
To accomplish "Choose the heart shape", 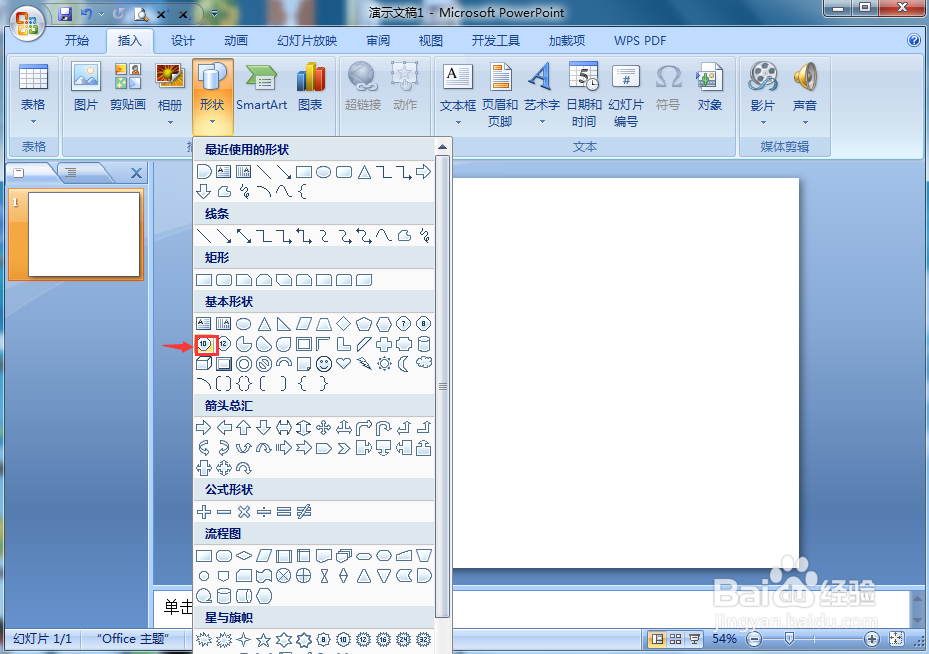I will pyautogui.click(x=344, y=363).
